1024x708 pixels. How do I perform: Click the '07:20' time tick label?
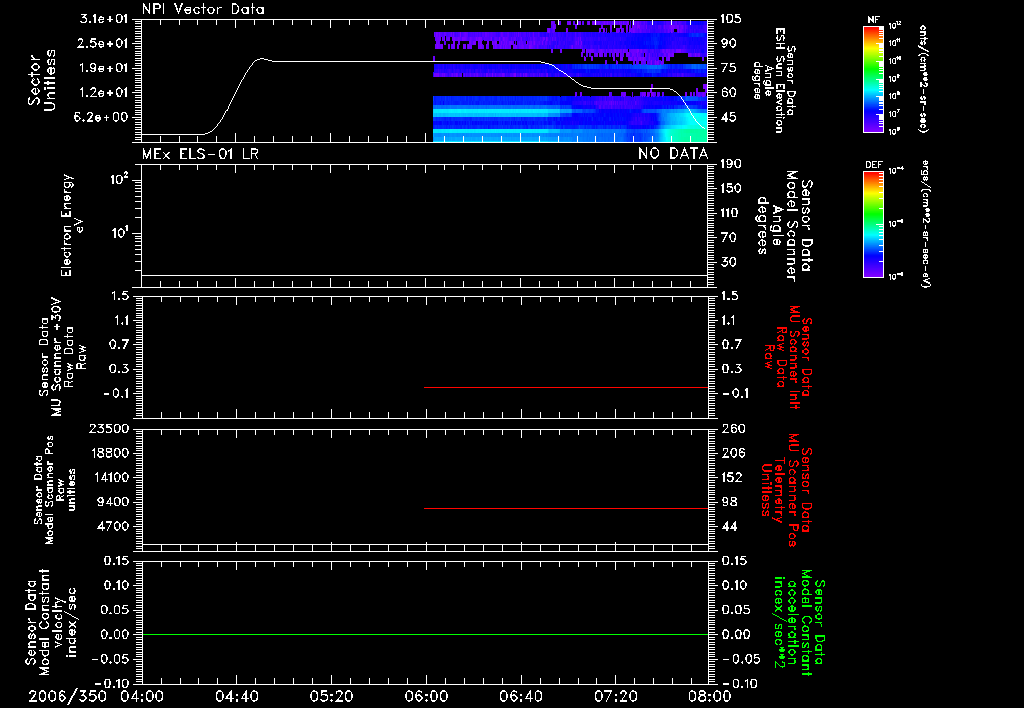[x=615, y=696]
